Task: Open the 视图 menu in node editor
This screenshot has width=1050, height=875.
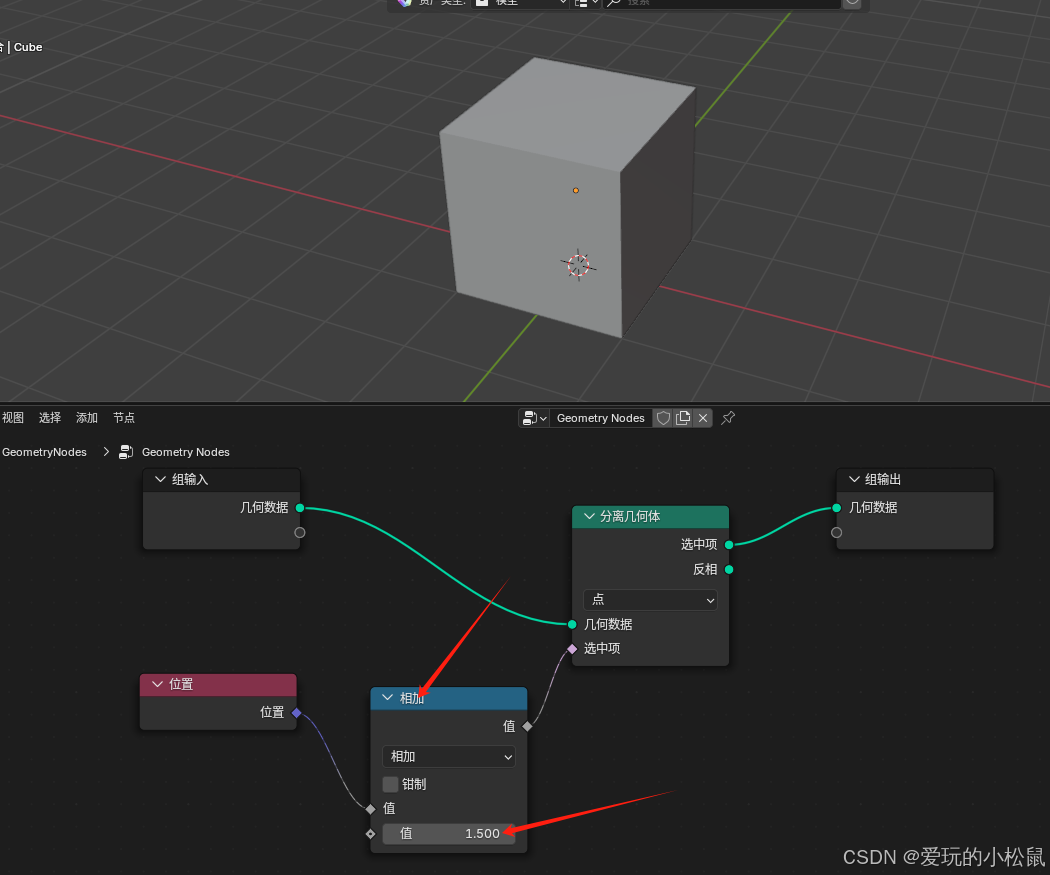Action: [x=13, y=418]
